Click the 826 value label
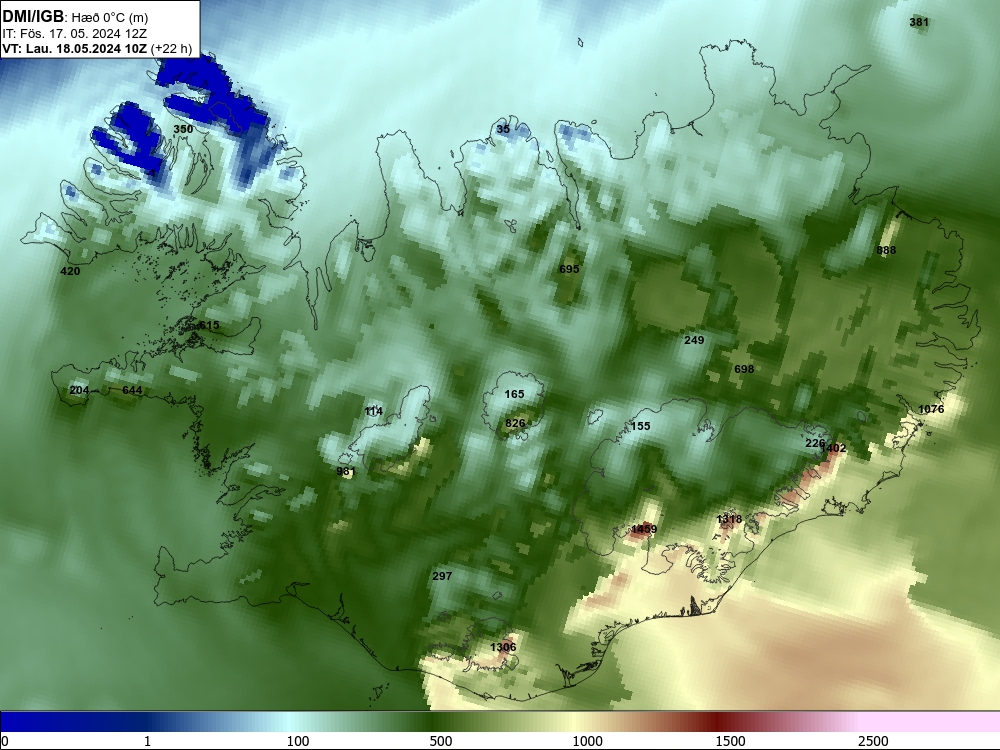Screen dimensions: 1000x750 pos(515,423)
